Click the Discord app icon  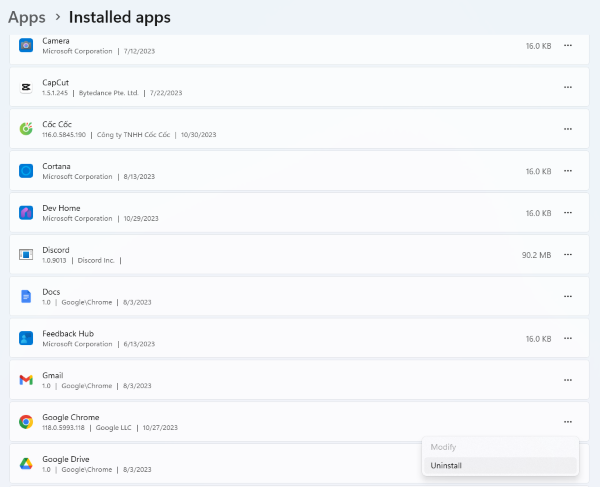click(x=26, y=255)
